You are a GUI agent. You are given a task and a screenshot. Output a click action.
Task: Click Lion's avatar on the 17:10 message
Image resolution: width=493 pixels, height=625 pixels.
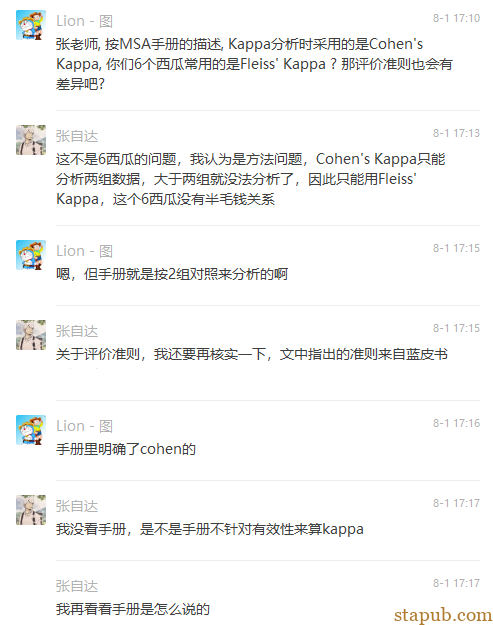pos(31,25)
